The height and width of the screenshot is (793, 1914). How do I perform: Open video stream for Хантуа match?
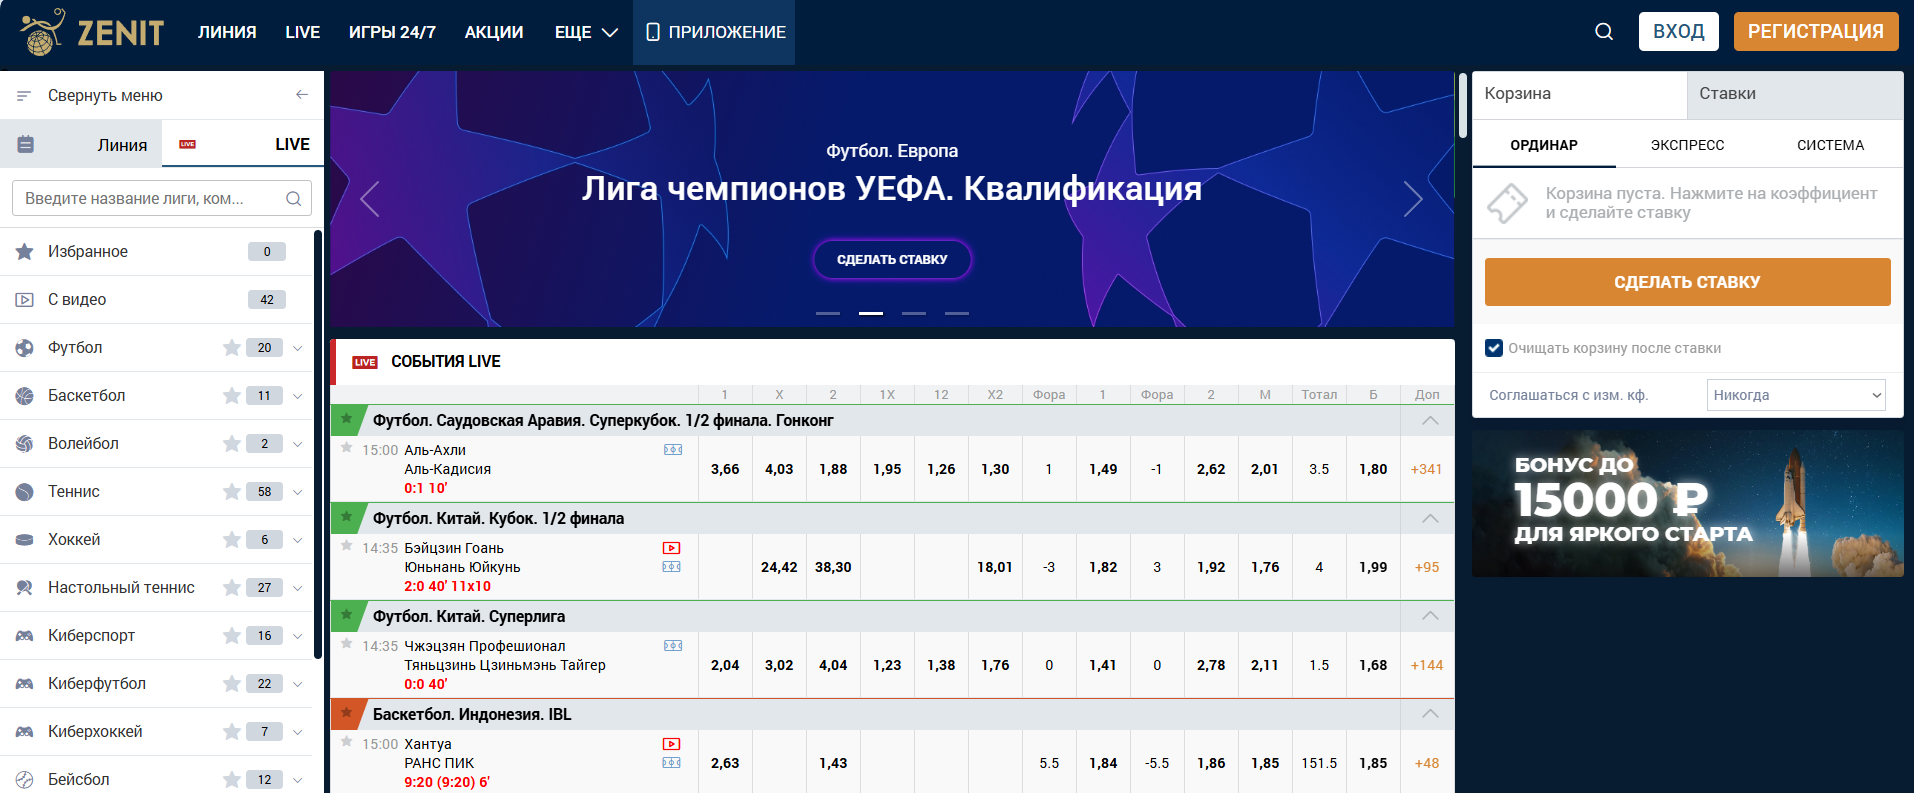tap(672, 744)
